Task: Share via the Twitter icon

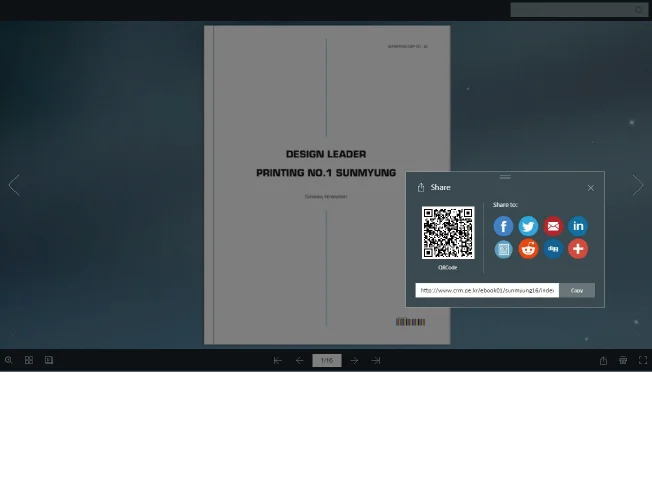Action: [x=528, y=226]
